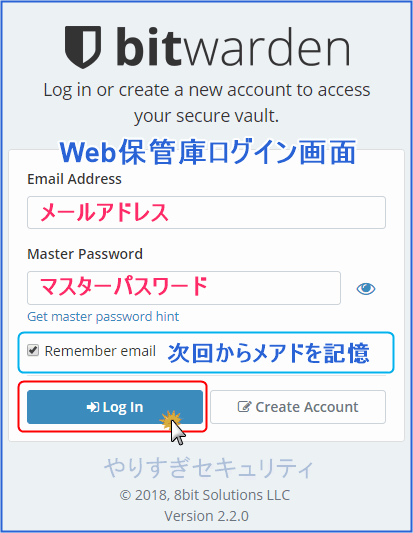This screenshot has width=413, height=533.
Task: Click the やりすぎセキュリティ watermark text
Action: (208, 468)
